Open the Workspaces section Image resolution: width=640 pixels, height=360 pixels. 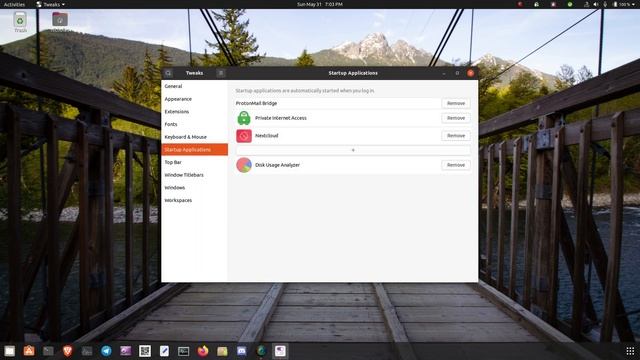195,200
